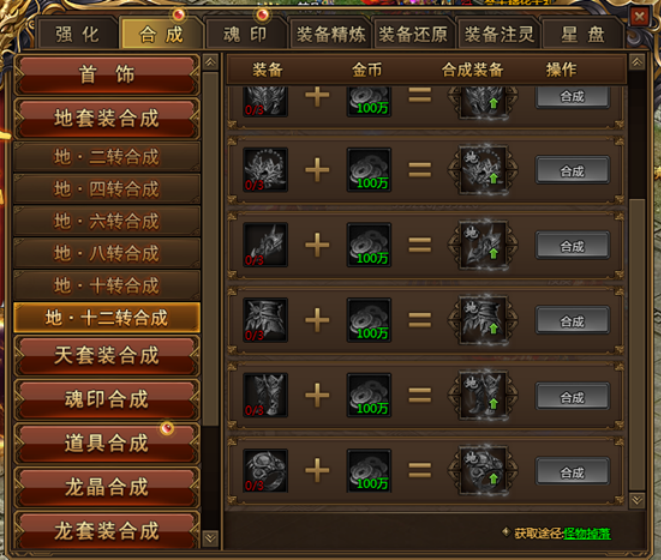Click 合成 button in the ring row
The width and height of the screenshot is (661, 560).
(x=572, y=471)
